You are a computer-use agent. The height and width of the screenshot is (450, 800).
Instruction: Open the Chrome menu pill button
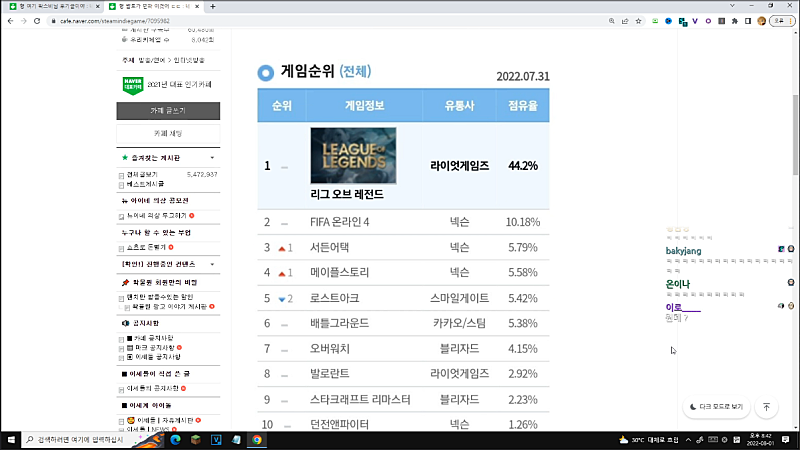point(782,21)
